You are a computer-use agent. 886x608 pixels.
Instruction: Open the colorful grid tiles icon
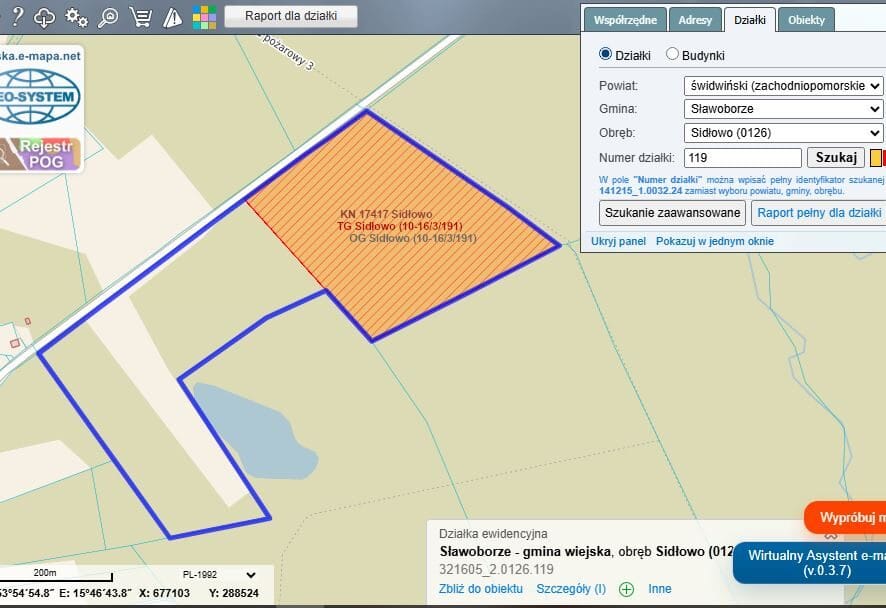[204, 16]
